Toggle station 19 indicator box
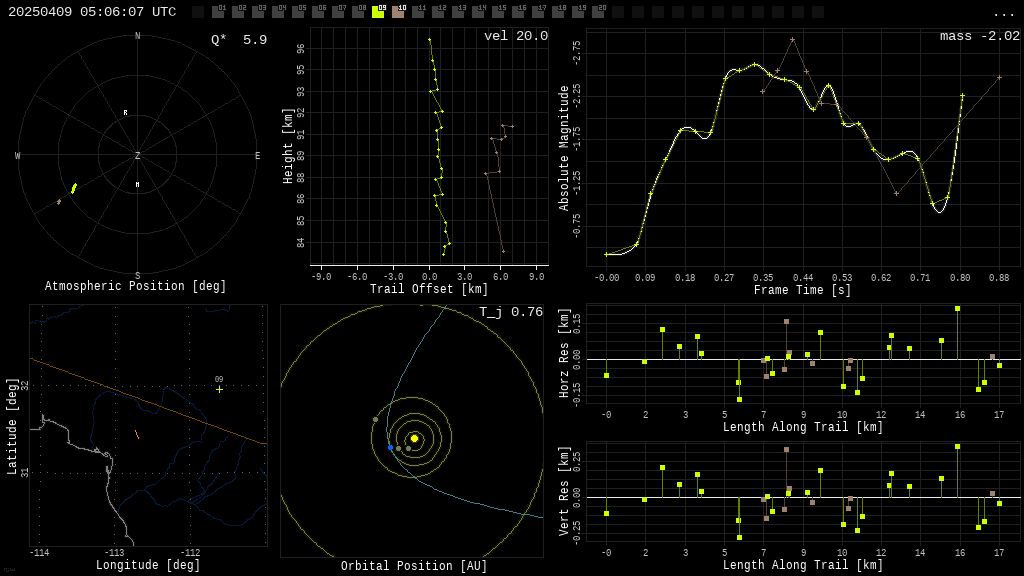Image resolution: width=1024 pixels, height=576 pixels. coord(577,12)
